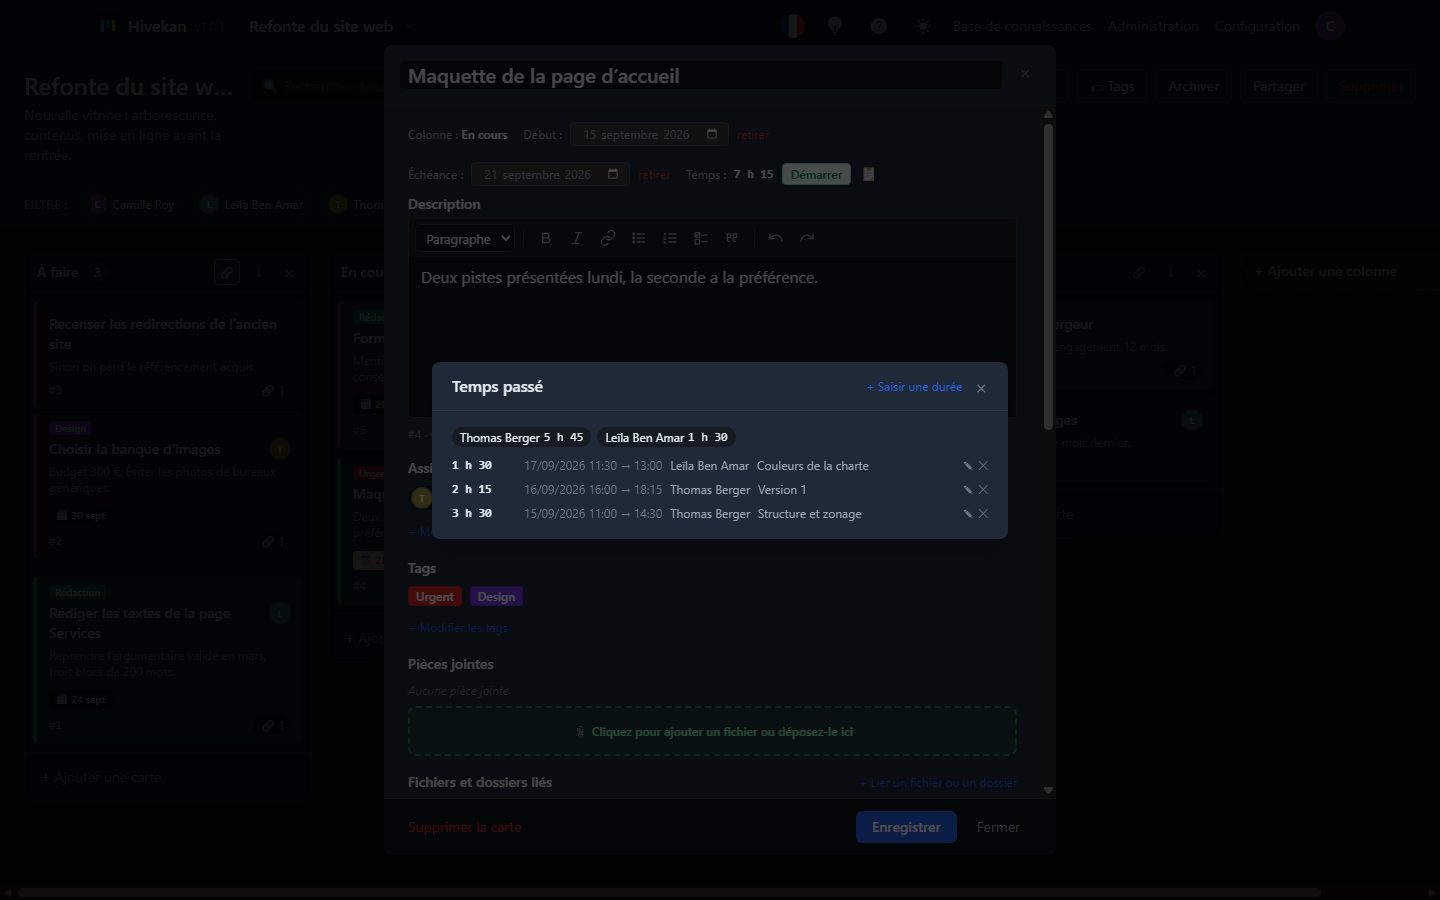1440x900 pixels.
Task: Delete the Couleurs de la charte time entry
Action: [983, 466]
